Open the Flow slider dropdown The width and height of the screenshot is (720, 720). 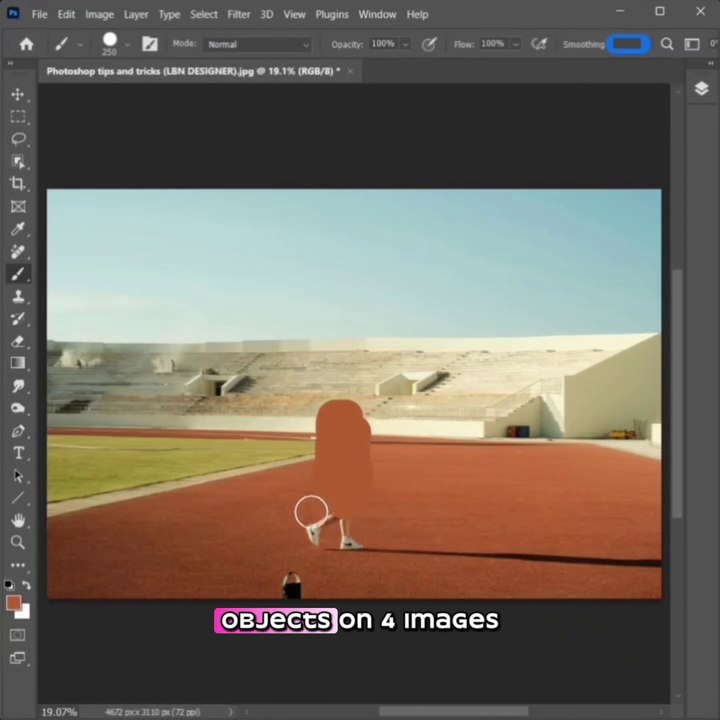[x=516, y=45]
